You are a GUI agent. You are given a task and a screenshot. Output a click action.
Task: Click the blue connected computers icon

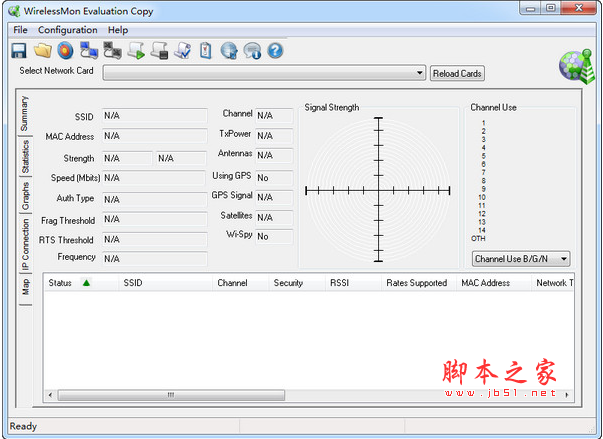click(x=89, y=50)
